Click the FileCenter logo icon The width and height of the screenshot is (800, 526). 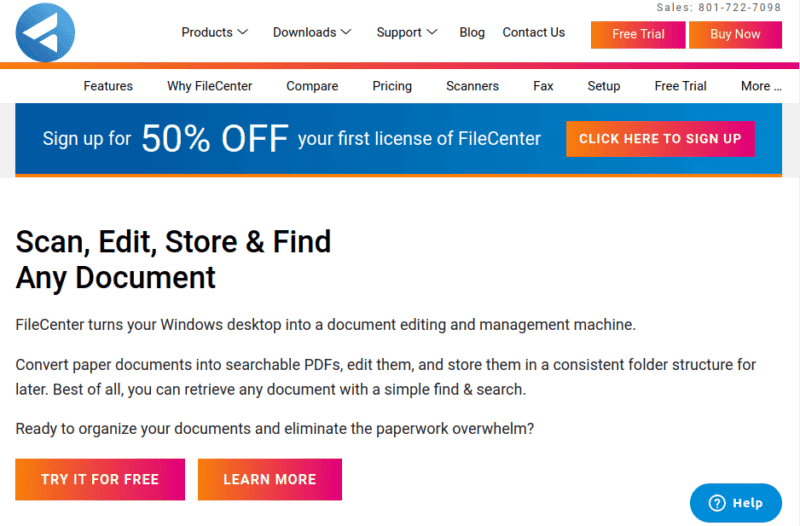tap(45, 31)
